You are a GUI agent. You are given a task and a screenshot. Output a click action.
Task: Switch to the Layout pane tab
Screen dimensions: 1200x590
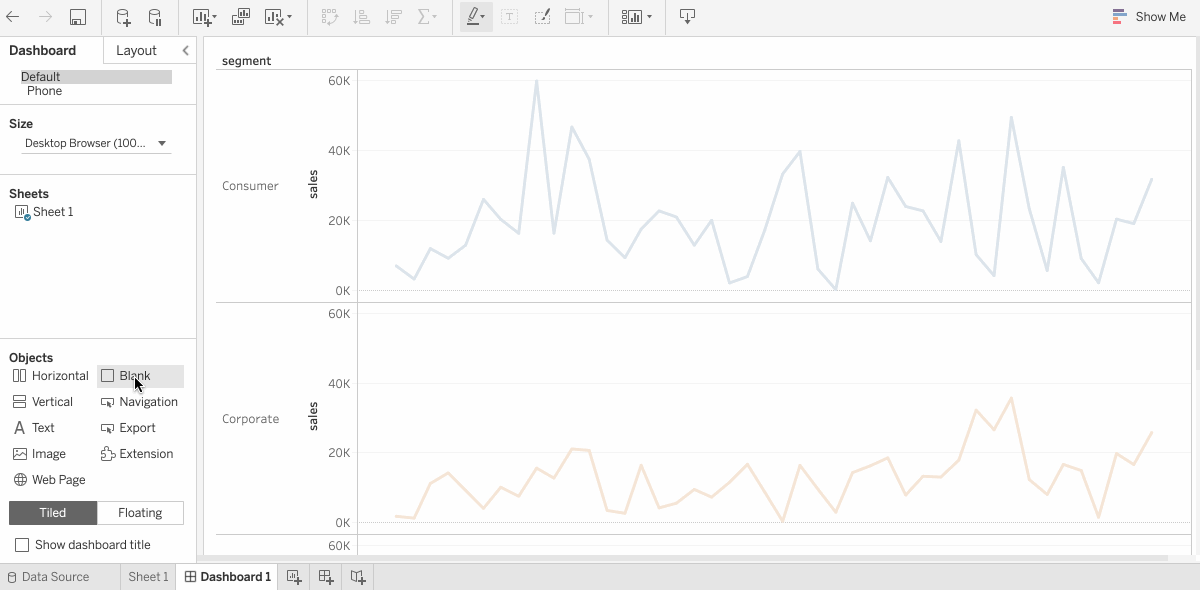(136, 51)
